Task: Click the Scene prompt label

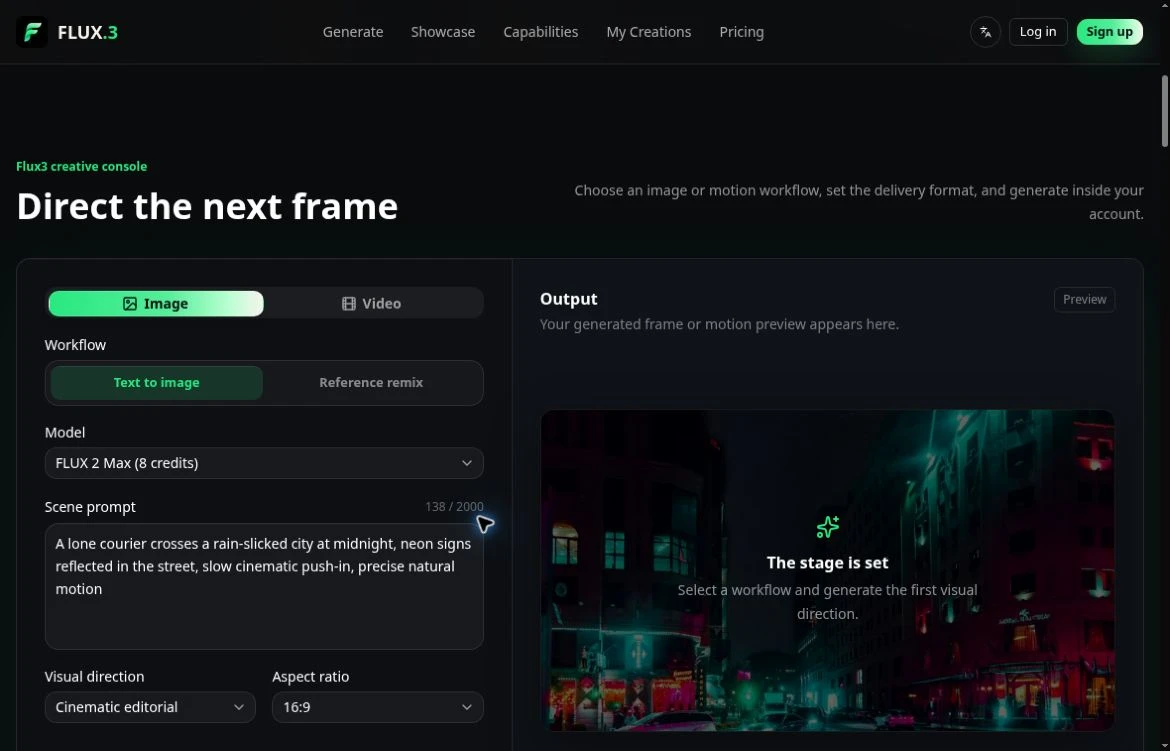Action: (90, 507)
